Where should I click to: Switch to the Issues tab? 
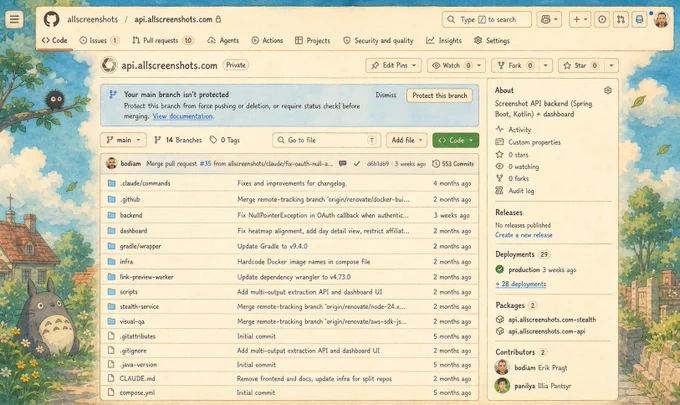99,40
